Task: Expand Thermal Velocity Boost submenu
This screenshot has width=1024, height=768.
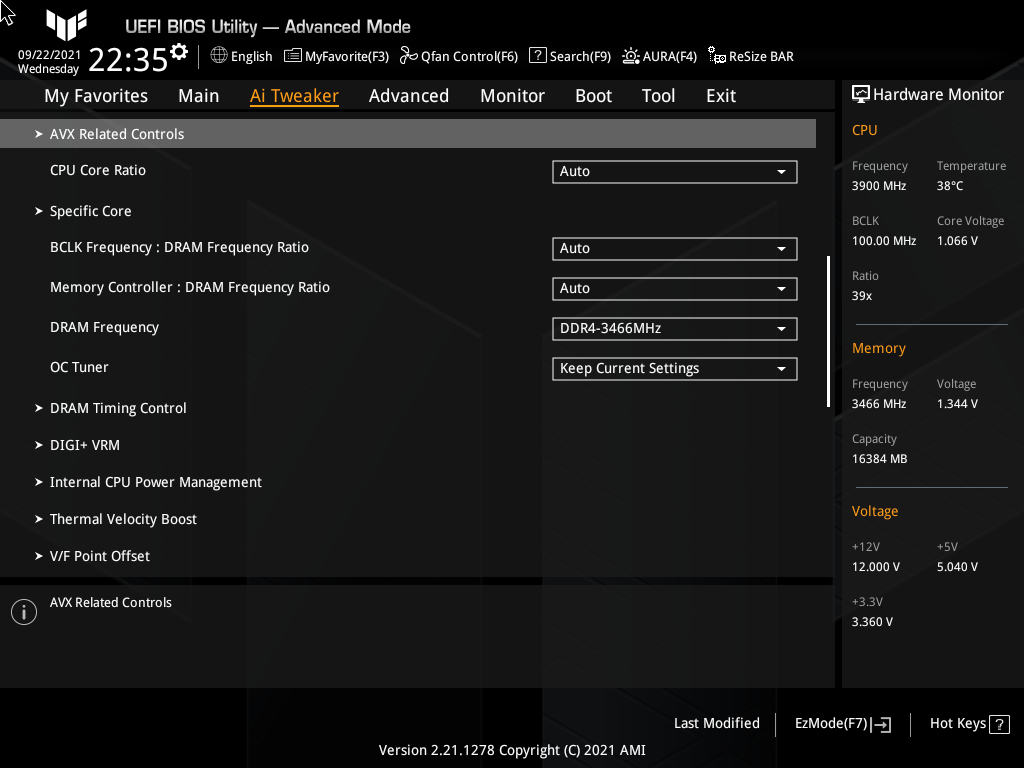Action: [x=123, y=519]
